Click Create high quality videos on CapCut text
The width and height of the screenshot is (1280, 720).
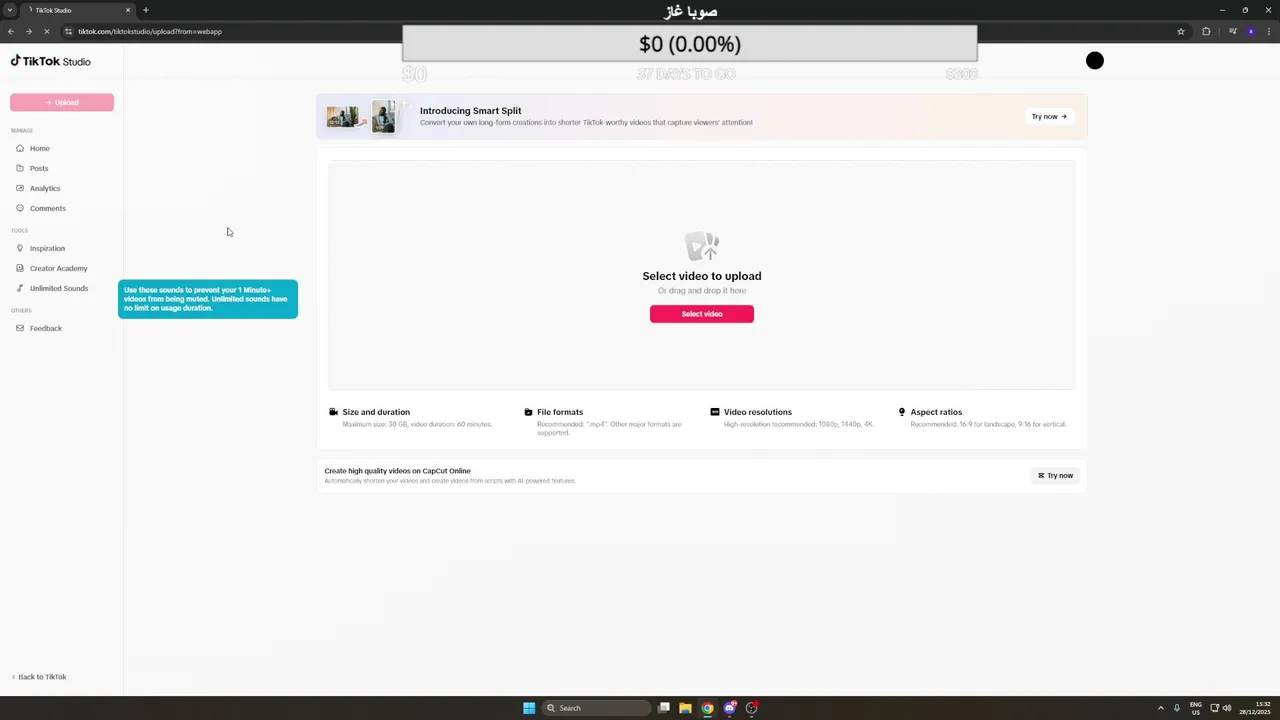click(397, 471)
